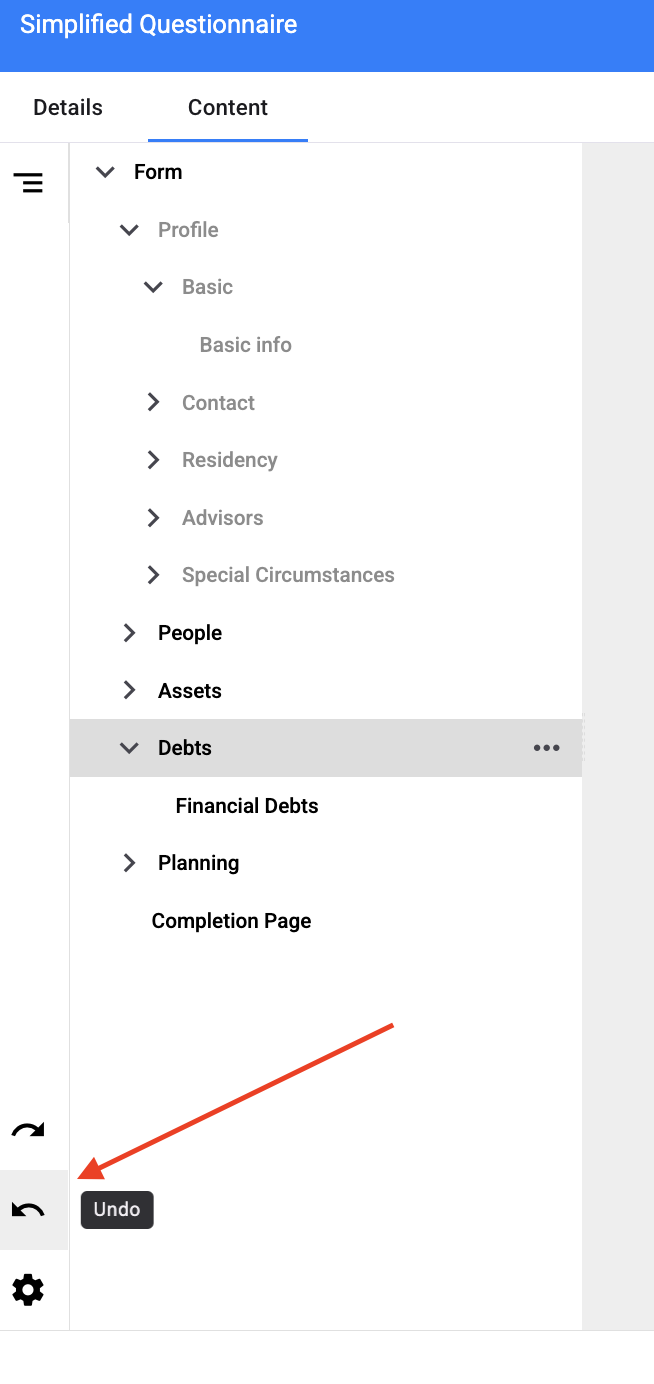Expand the People section chevron
The width and height of the screenshot is (654, 1384).
[x=129, y=633]
